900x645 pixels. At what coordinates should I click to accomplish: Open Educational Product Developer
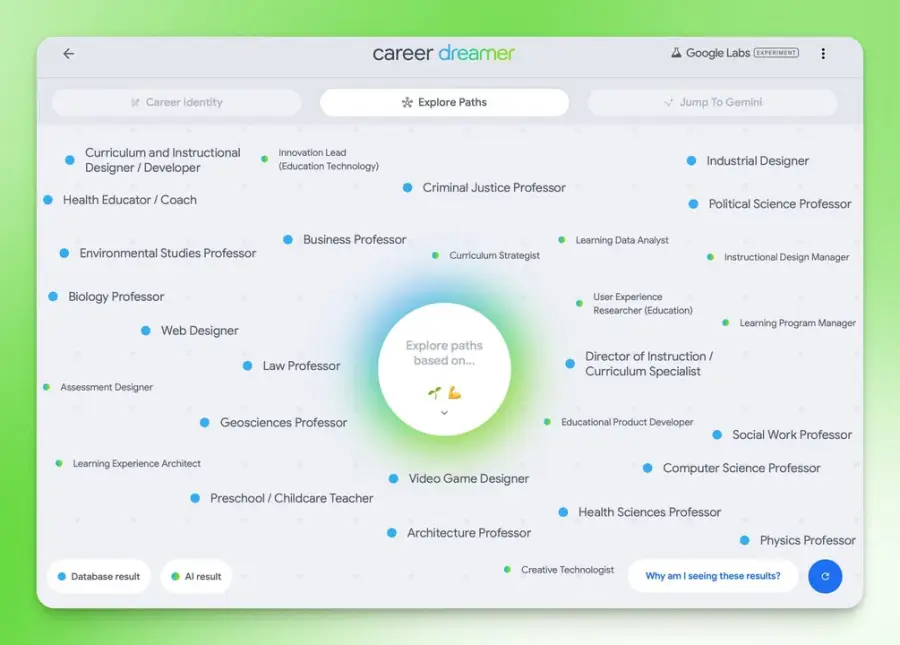(x=619, y=422)
